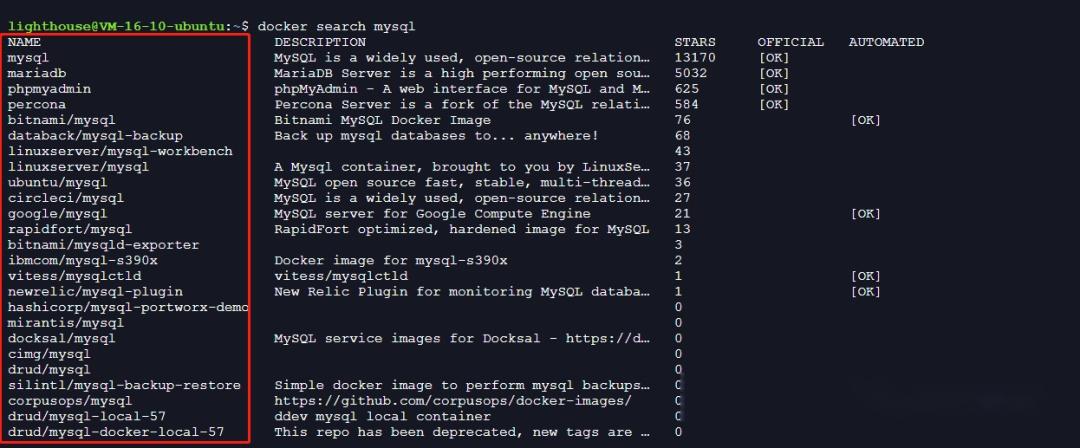1080x448 pixels.
Task: Select linuxserver/mysql-workbench entry
Action: [x=120, y=151]
